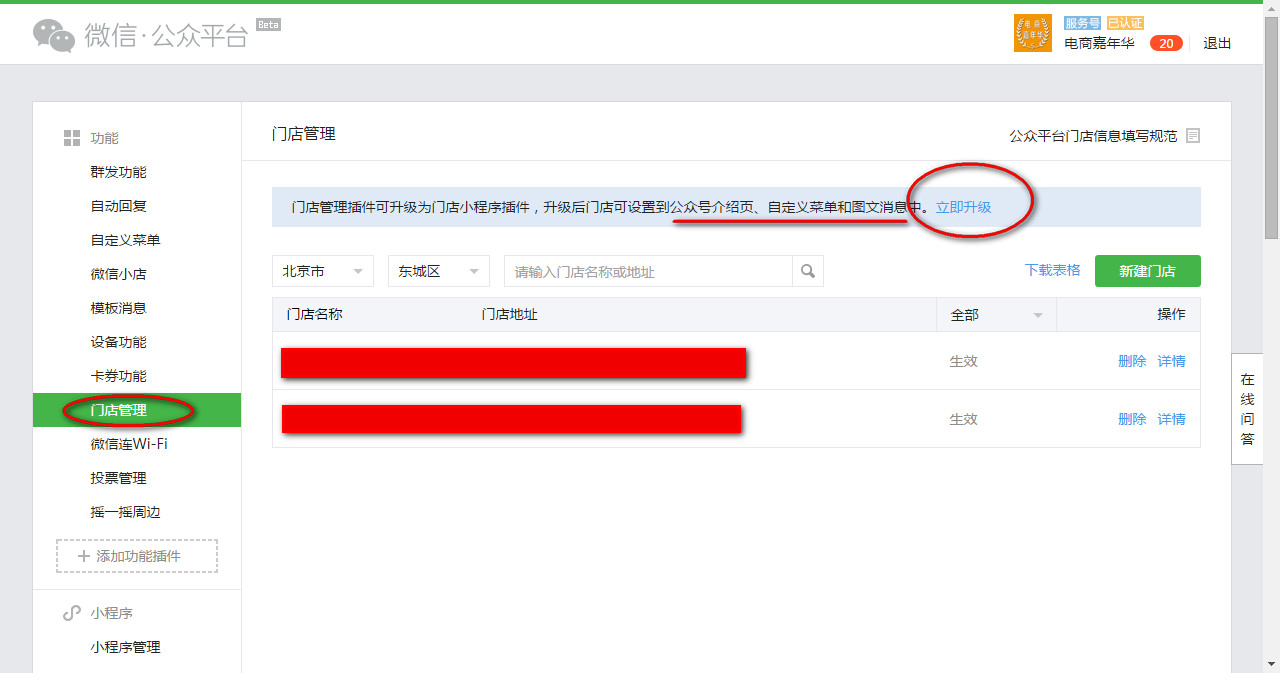Click the 门店名称 column header

pyautogui.click(x=314, y=314)
